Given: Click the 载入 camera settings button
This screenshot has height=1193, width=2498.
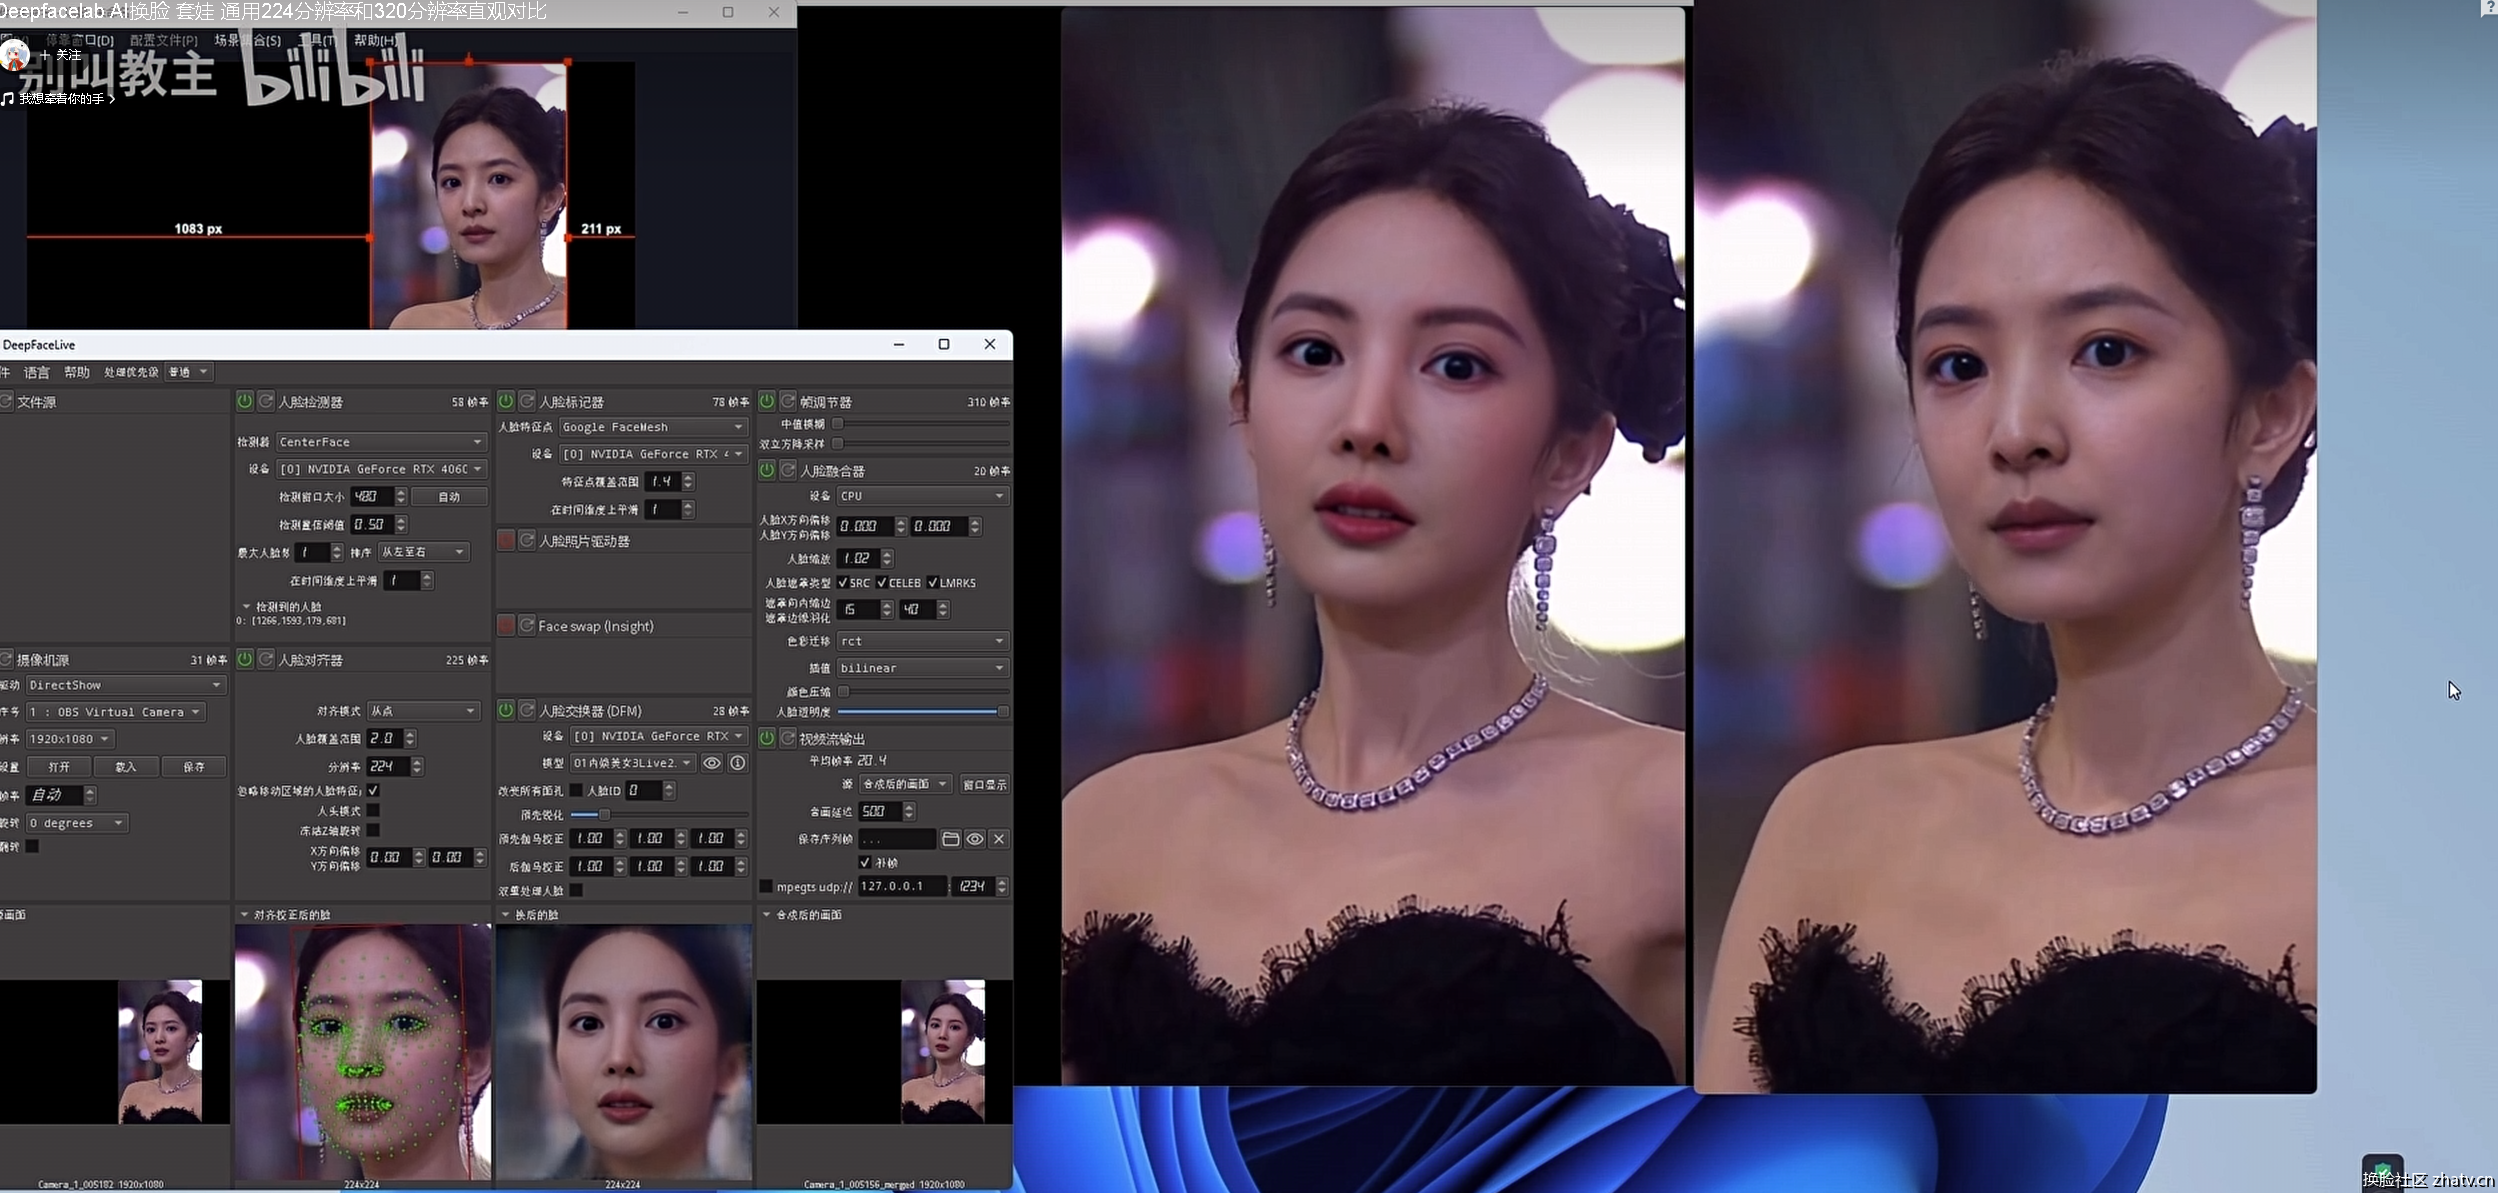Looking at the screenshot, I should pyautogui.click(x=126, y=767).
